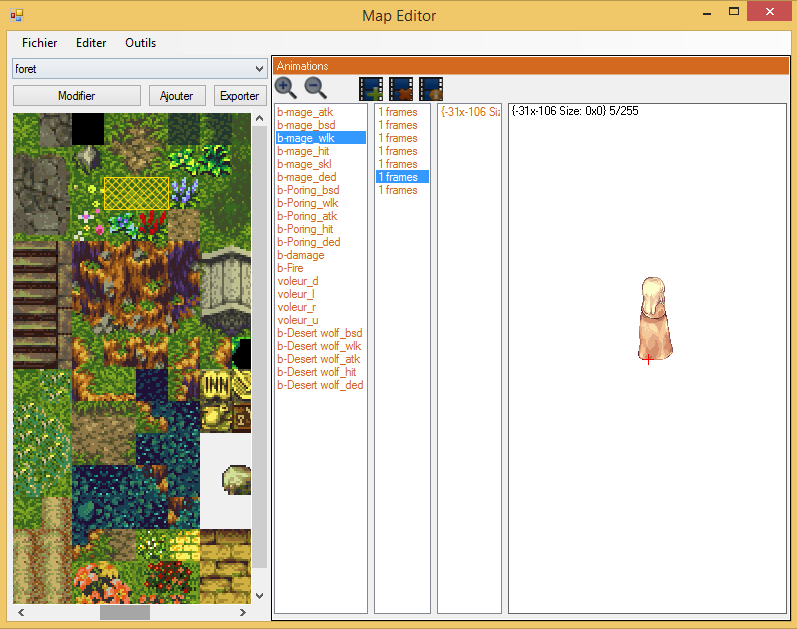Click the Exporter button
This screenshot has width=797, height=629.
(x=239, y=96)
